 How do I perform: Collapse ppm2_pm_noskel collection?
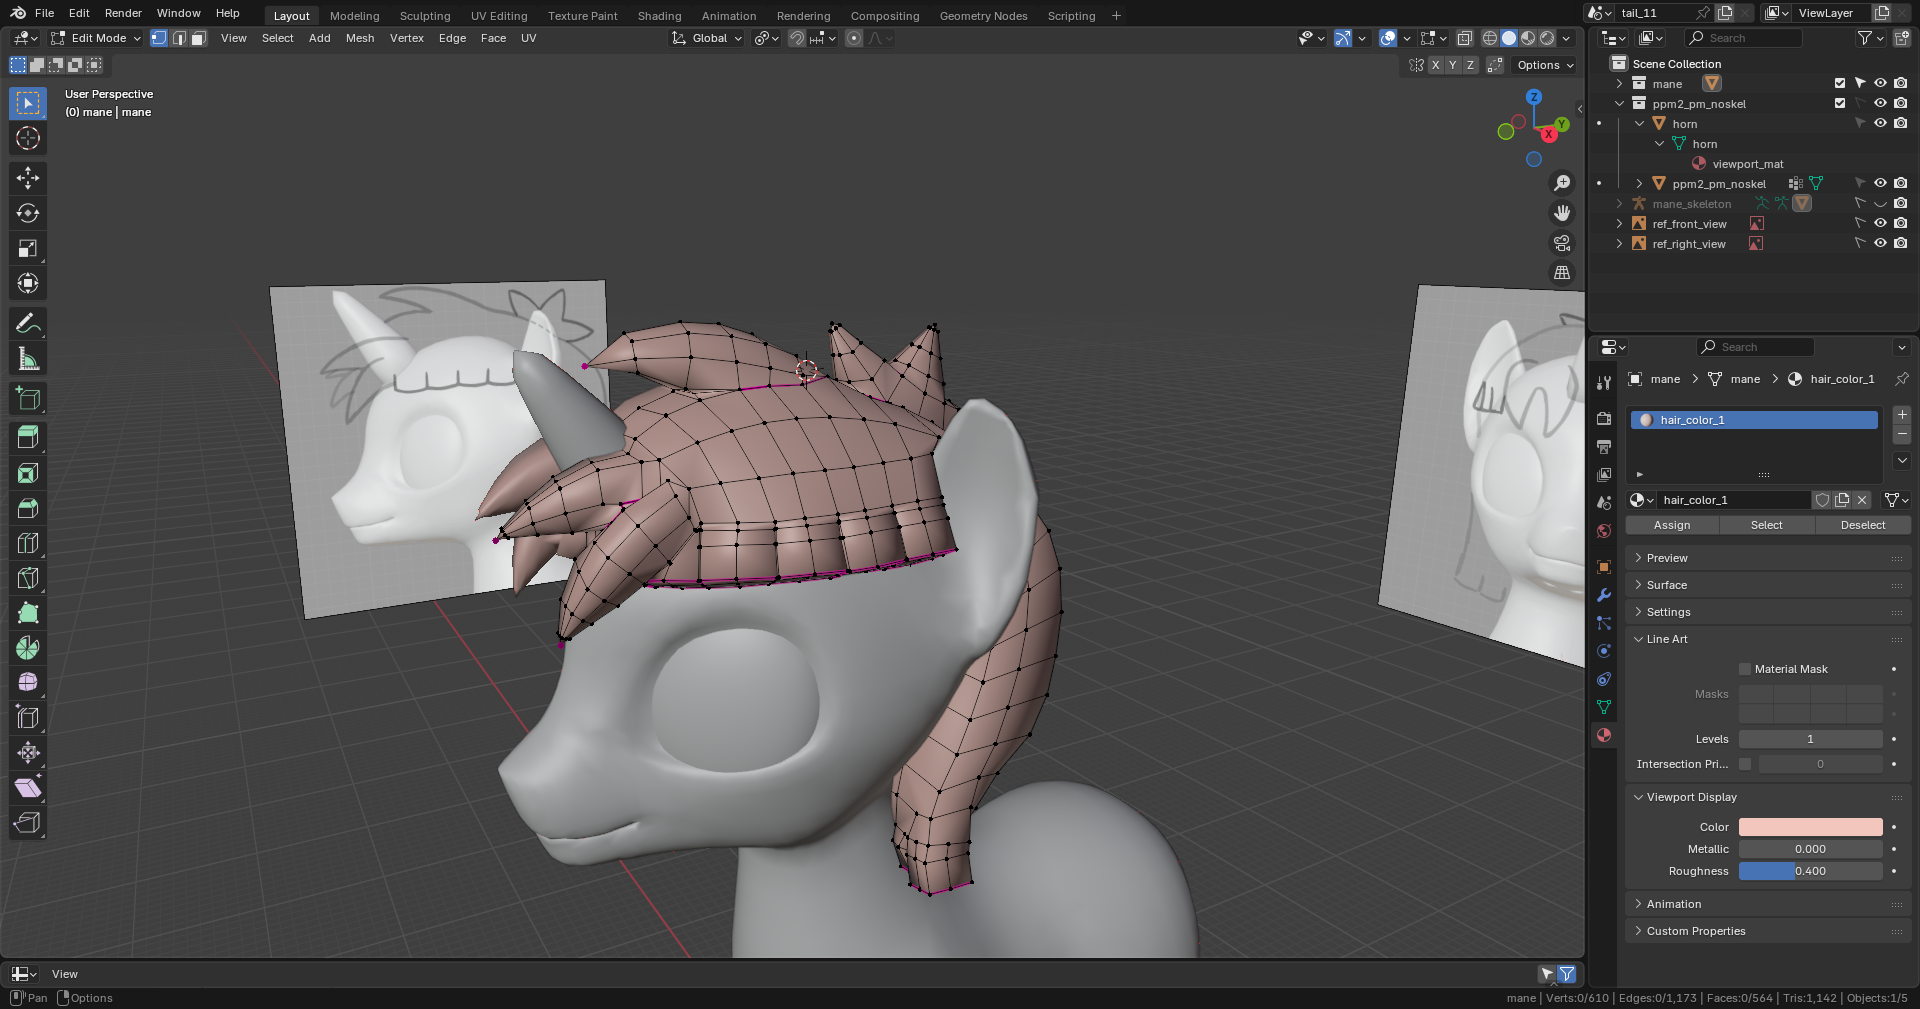coord(1619,103)
